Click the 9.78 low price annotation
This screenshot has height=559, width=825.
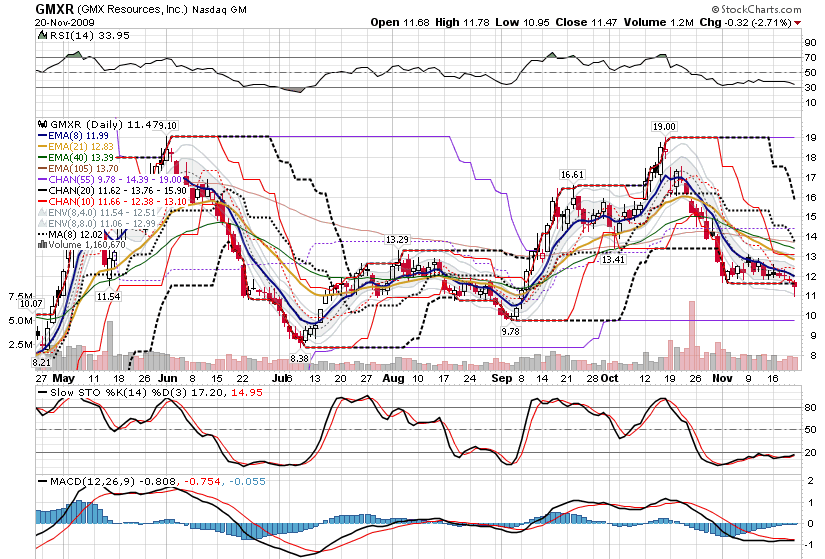[x=510, y=332]
